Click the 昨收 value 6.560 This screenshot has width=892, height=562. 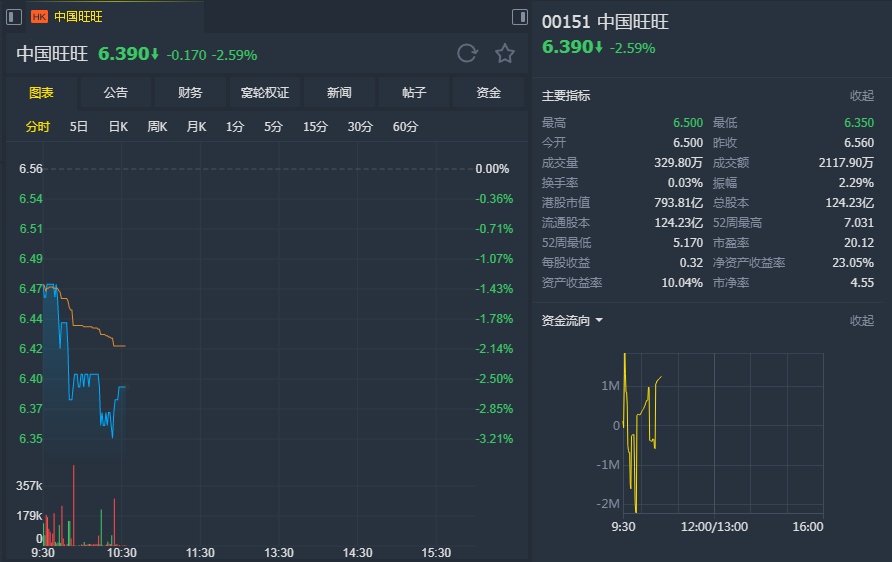pyautogui.click(x=859, y=142)
